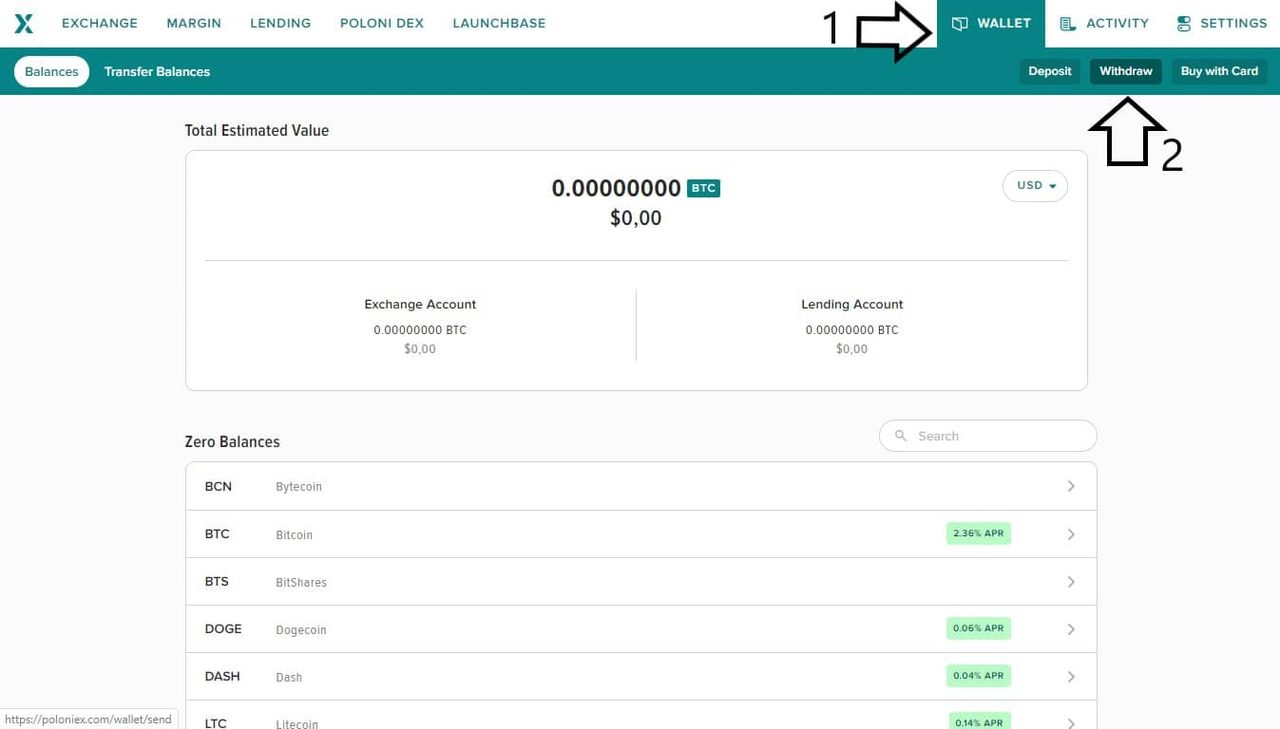Click the 0.06% APR badge on Dogecoin
This screenshot has width=1280, height=729.
pos(979,628)
